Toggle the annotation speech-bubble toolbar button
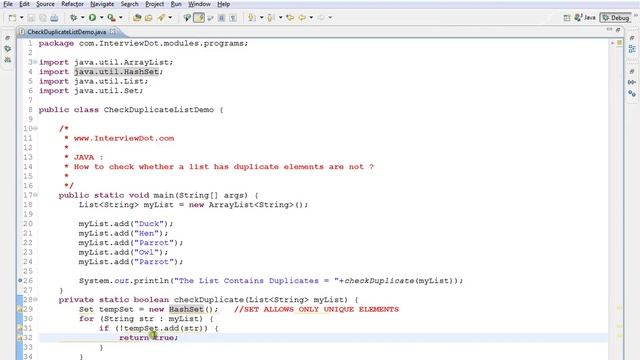 point(187,18)
